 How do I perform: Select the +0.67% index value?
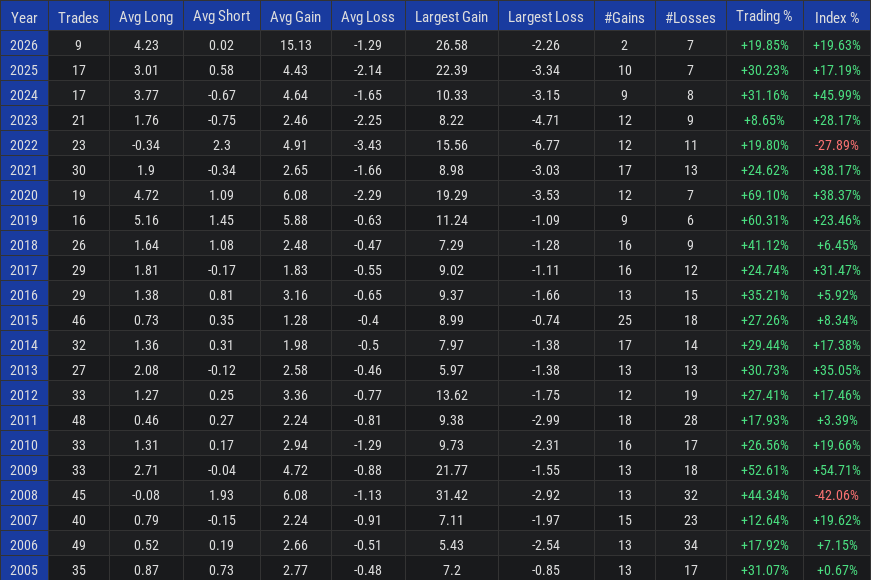point(837,570)
